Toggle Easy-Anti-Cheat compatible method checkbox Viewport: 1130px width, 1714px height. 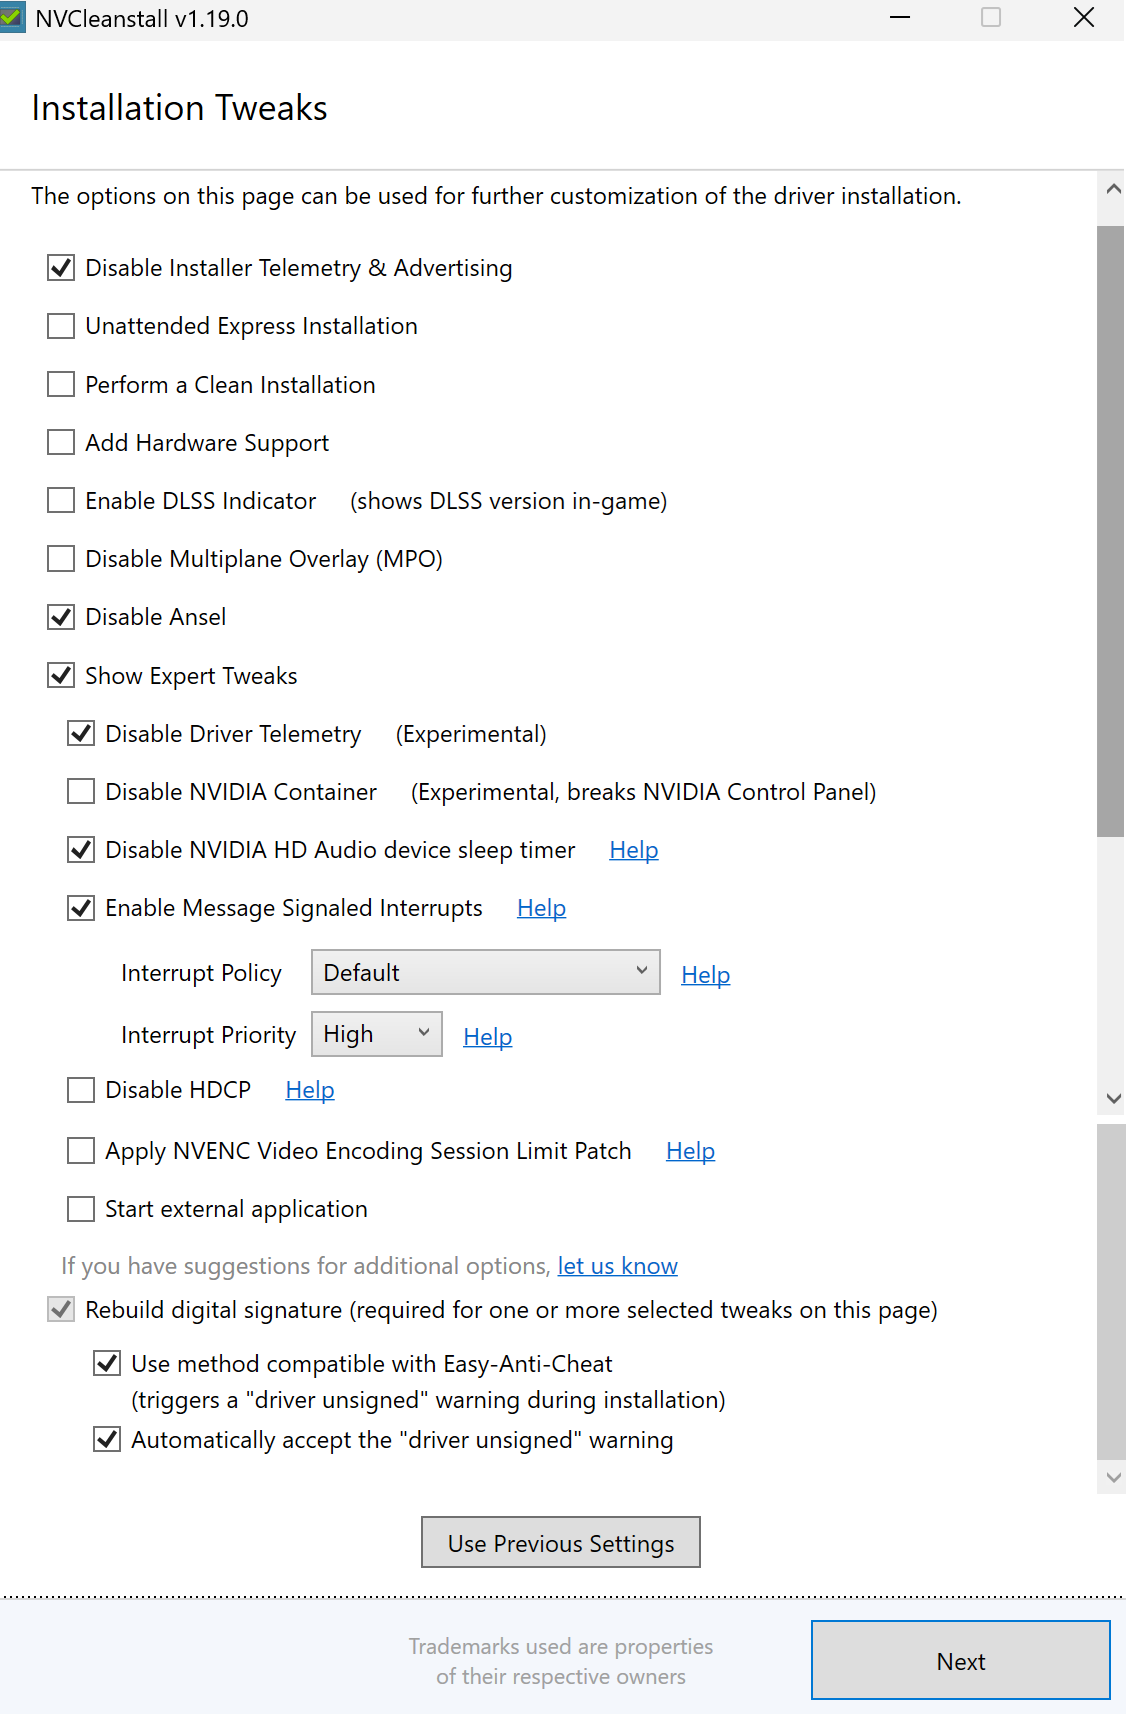(x=107, y=1363)
